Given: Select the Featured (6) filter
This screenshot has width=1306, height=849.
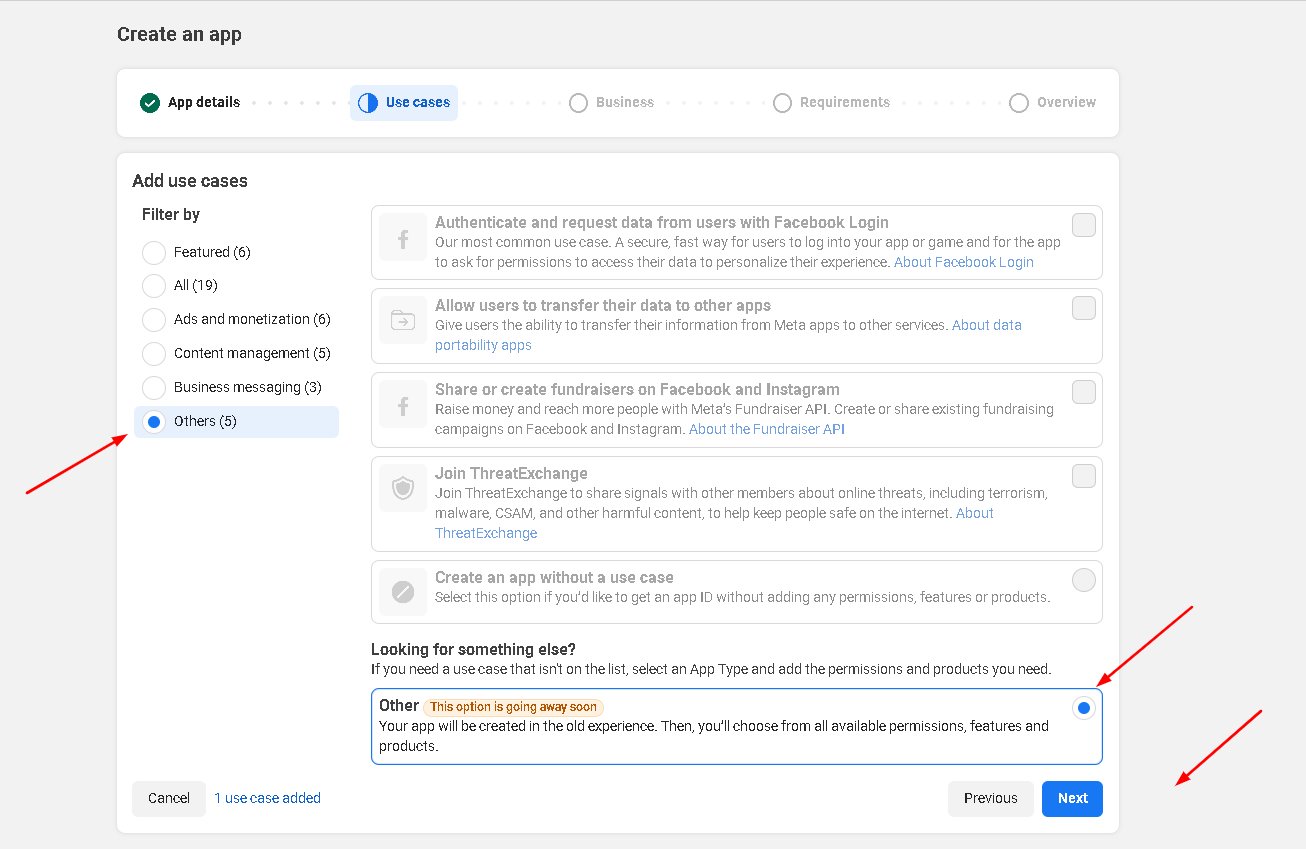Looking at the screenshot, I should click(x=154, y=252).
